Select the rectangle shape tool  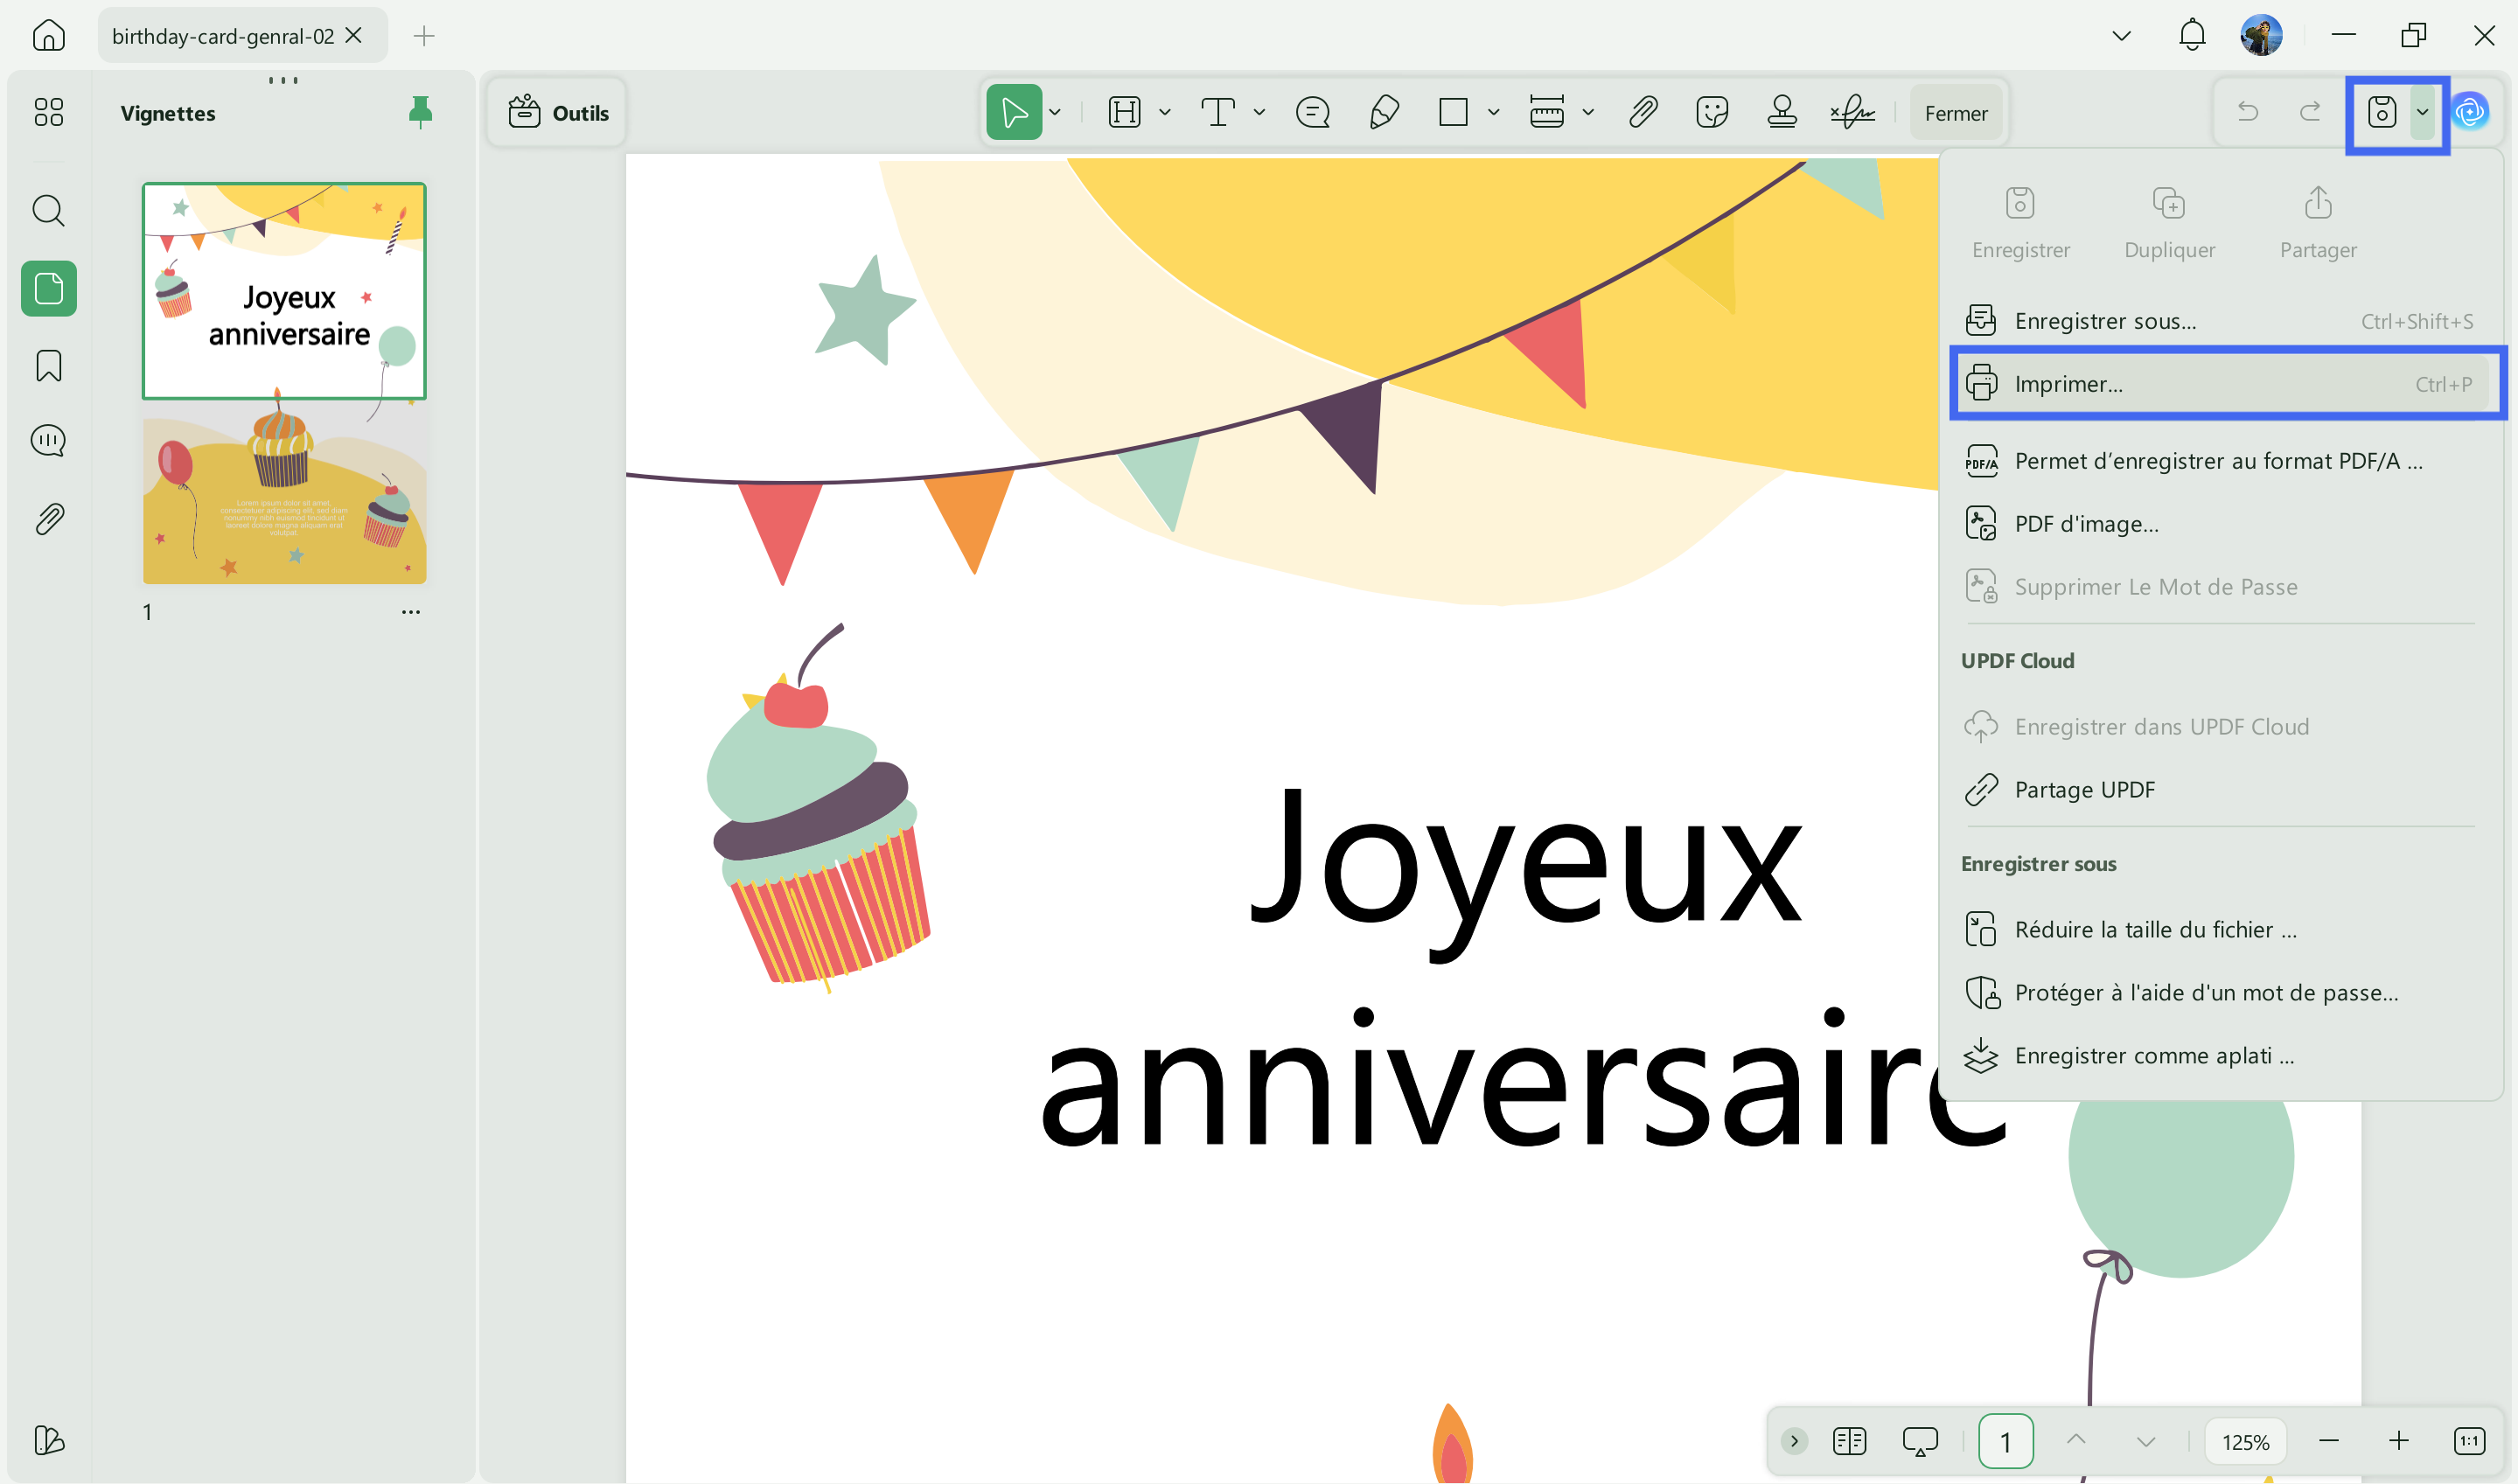(x=1452, y=112)
